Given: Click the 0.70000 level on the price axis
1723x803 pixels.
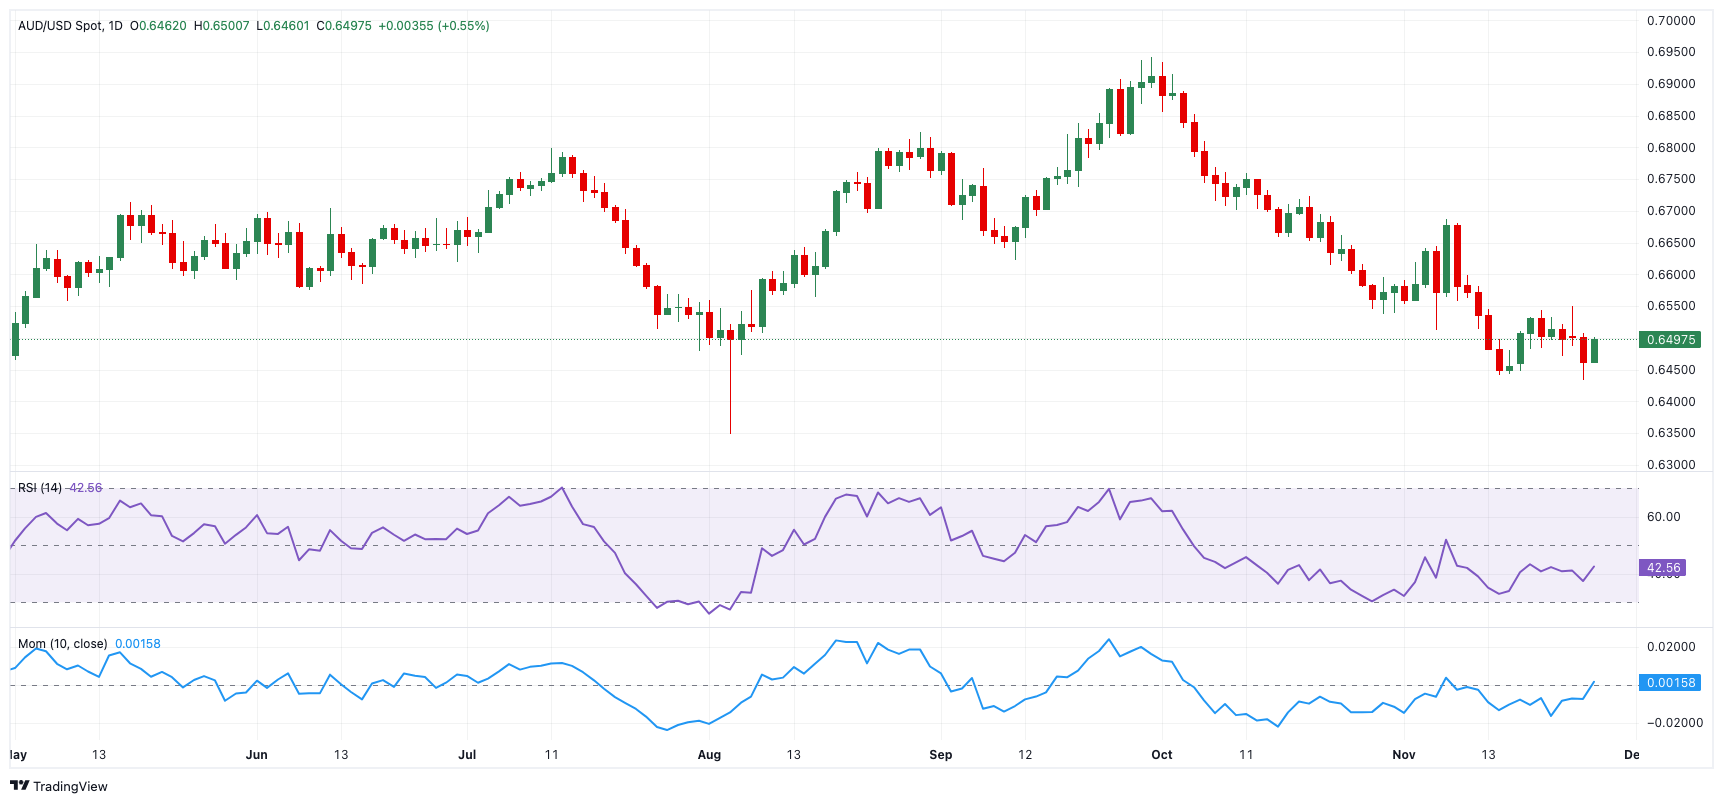Looking at the screenshot, I should point(1671,21).
